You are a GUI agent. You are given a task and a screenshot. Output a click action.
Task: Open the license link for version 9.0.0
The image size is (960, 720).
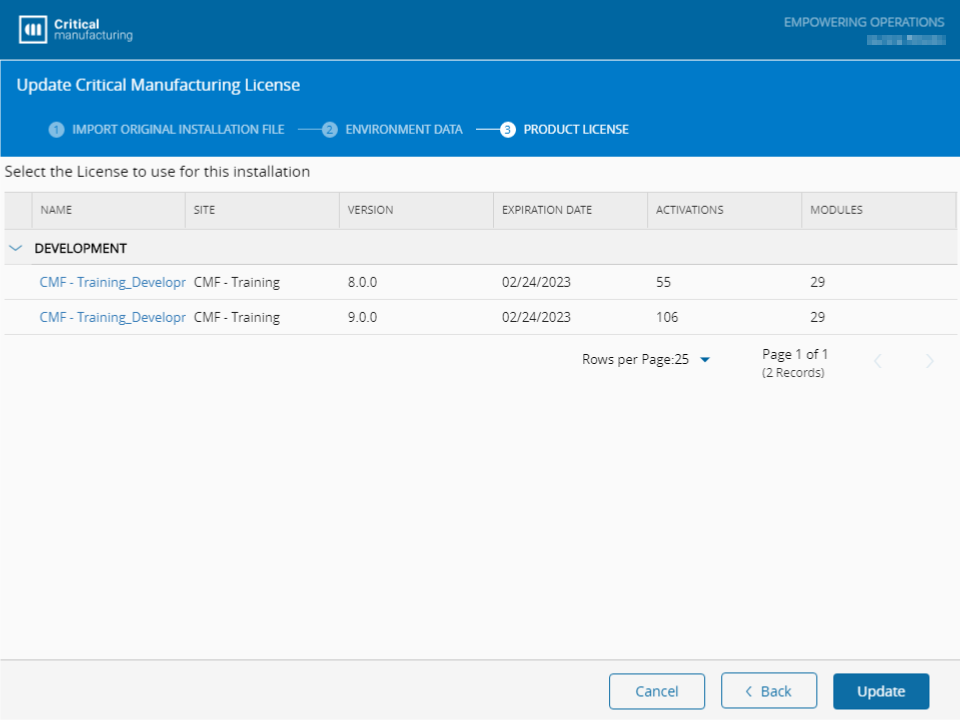click(112, 318)
